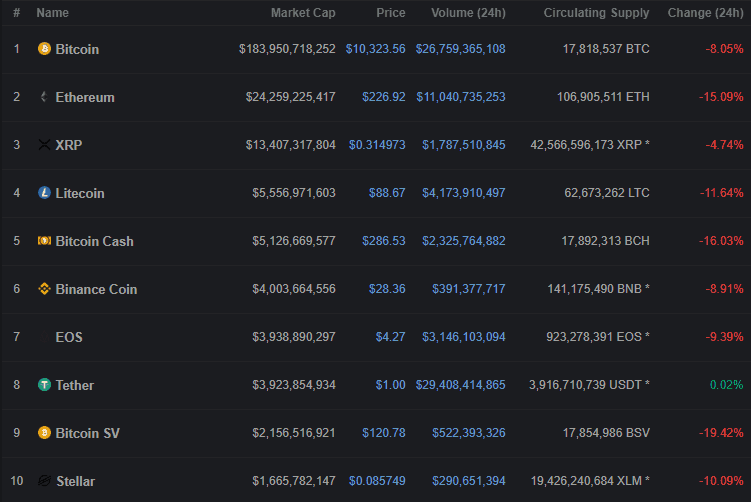Click Bitcoin SV price $120.78
Image resolution: width=751 pixels, height=502 pixels.
pyautogui.click(x=384, y=433)
